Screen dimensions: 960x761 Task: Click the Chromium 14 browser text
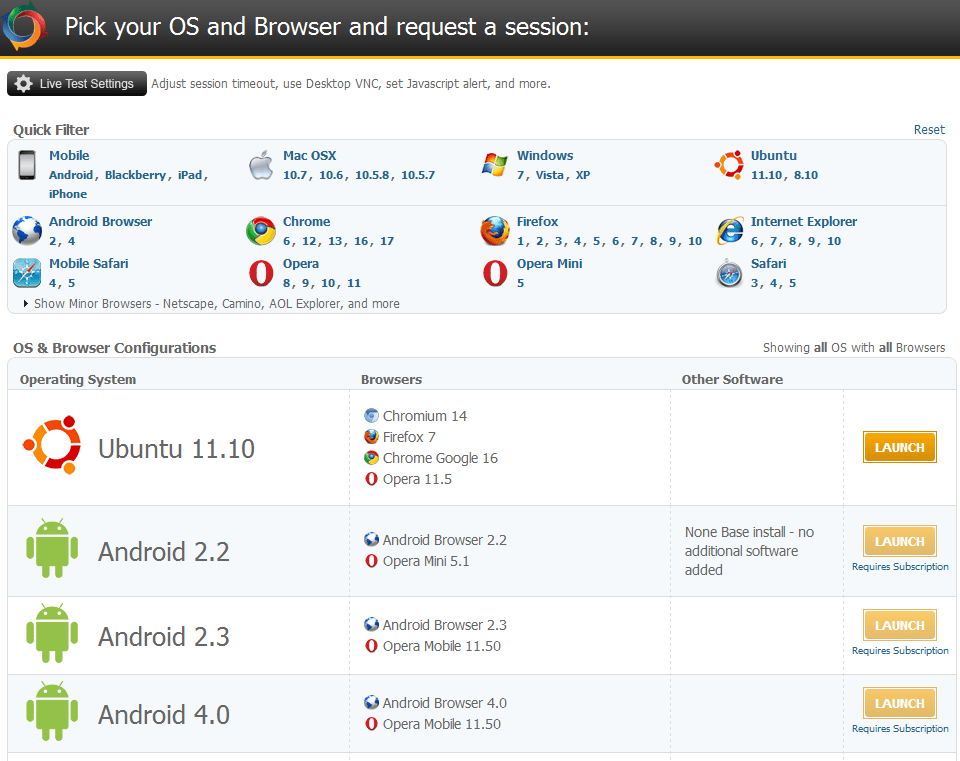pyautogui.click(x=425, y=416)
